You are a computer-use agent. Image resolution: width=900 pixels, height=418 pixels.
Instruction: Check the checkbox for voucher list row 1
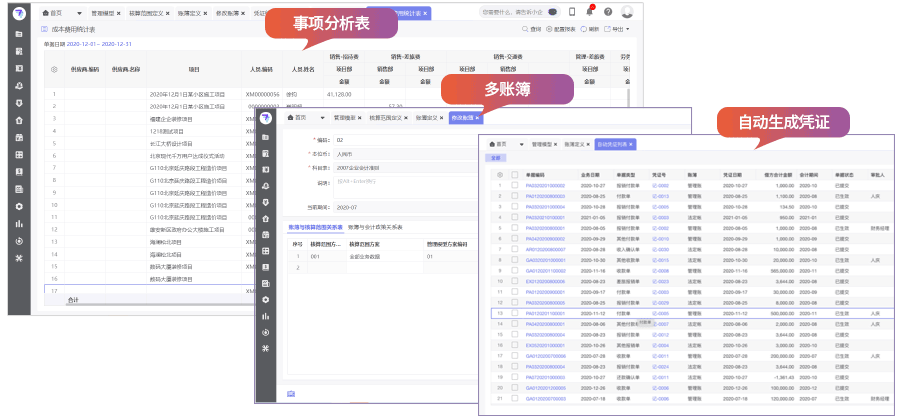[514, 186]
